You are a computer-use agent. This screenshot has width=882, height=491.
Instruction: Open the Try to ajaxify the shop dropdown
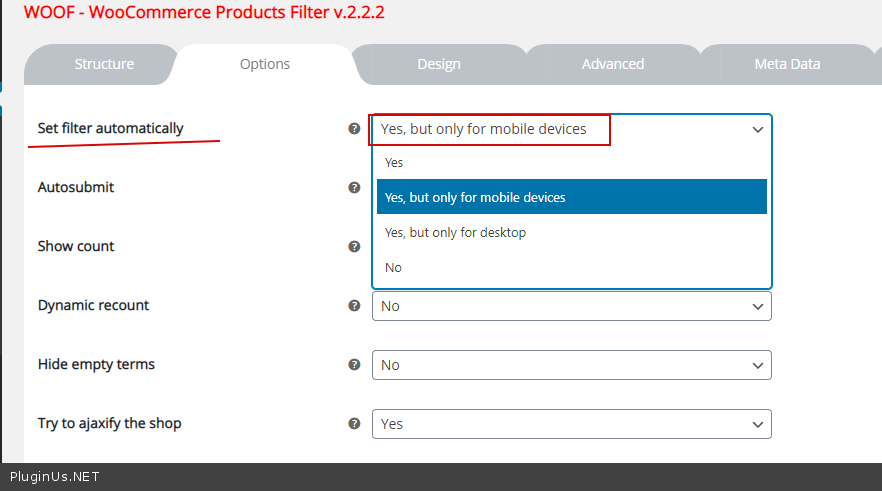(571, 424)
